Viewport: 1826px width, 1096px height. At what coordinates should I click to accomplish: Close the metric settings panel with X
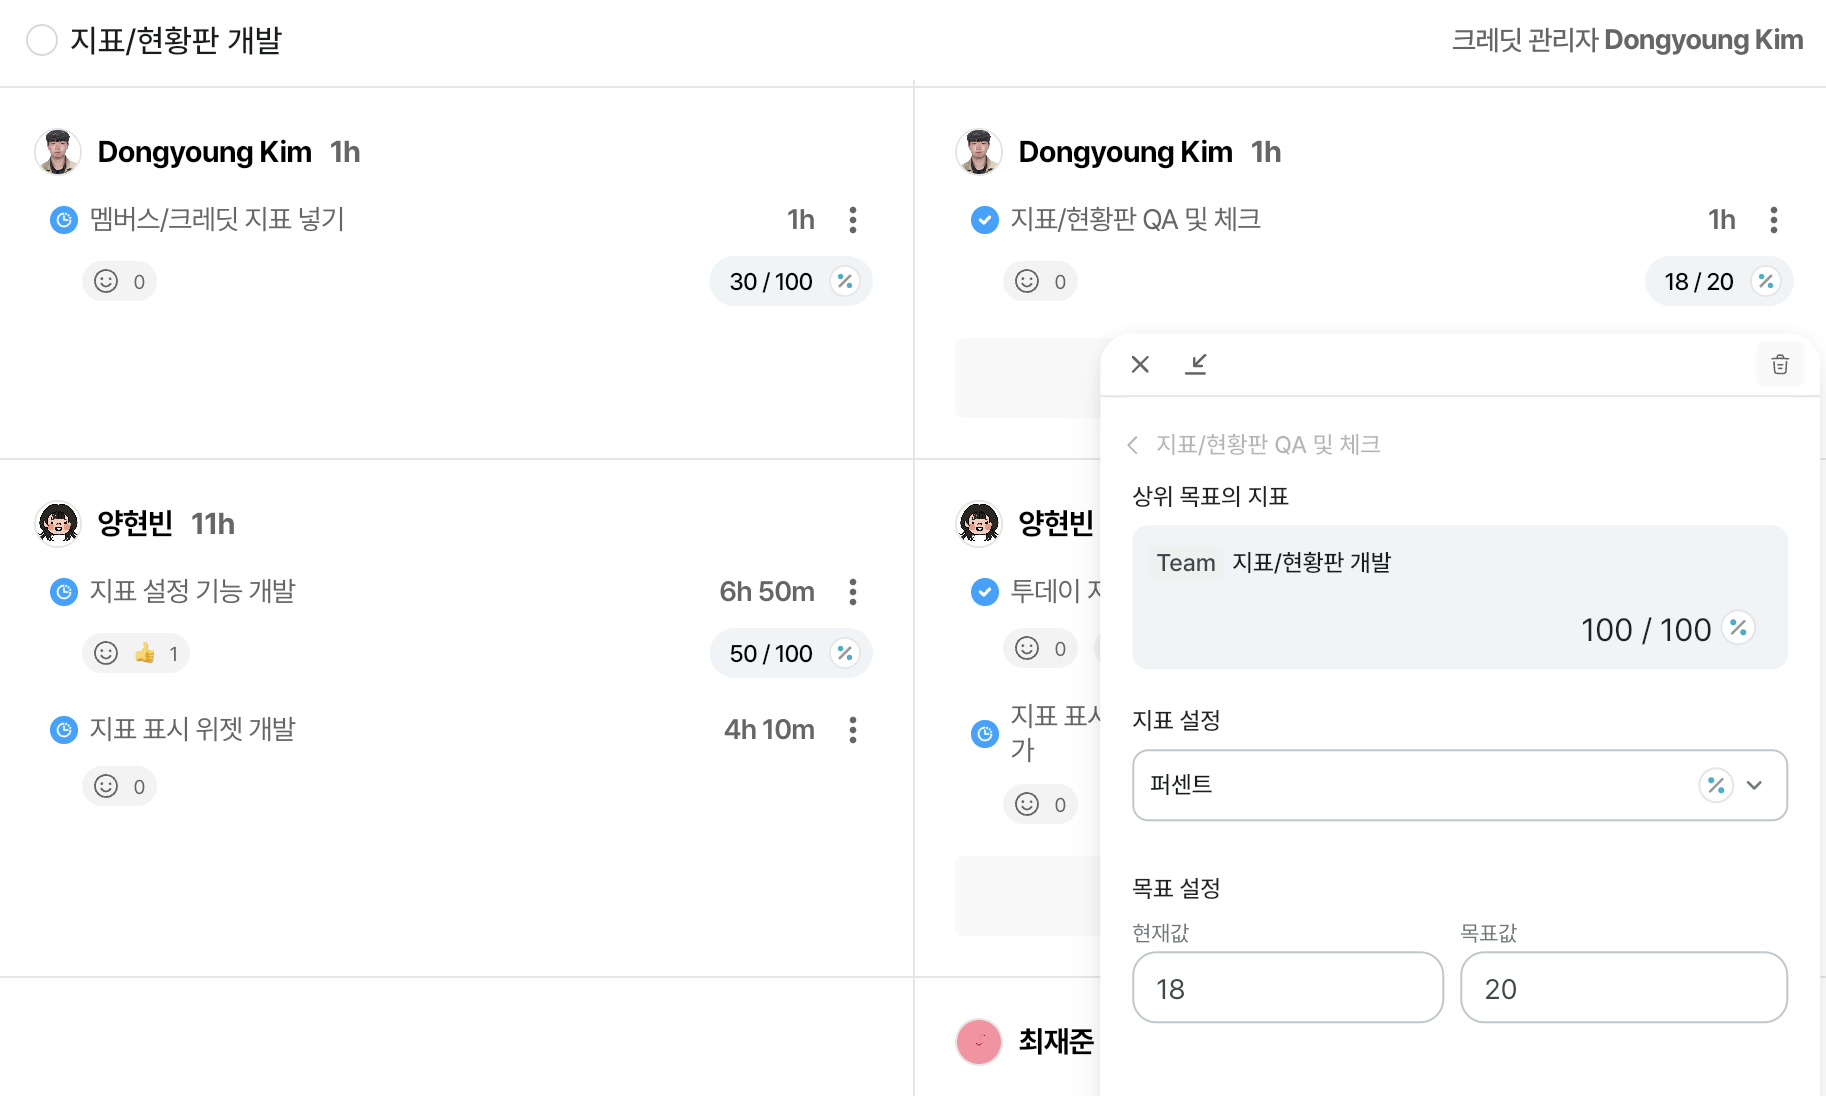1140,364
